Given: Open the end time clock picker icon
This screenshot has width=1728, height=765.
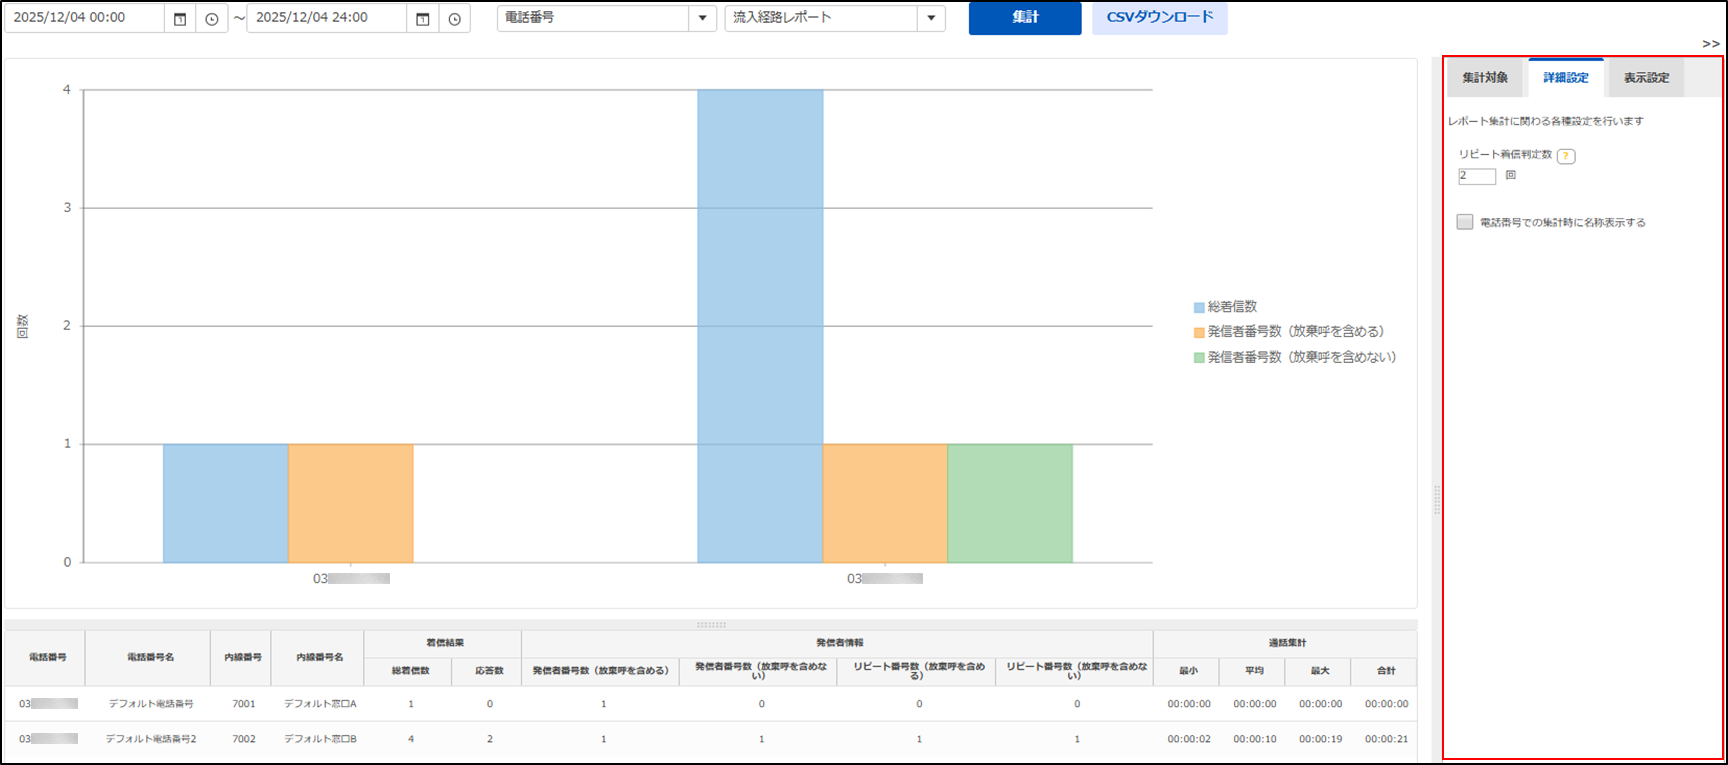Looking at the screenshot, I should (455, 19).
